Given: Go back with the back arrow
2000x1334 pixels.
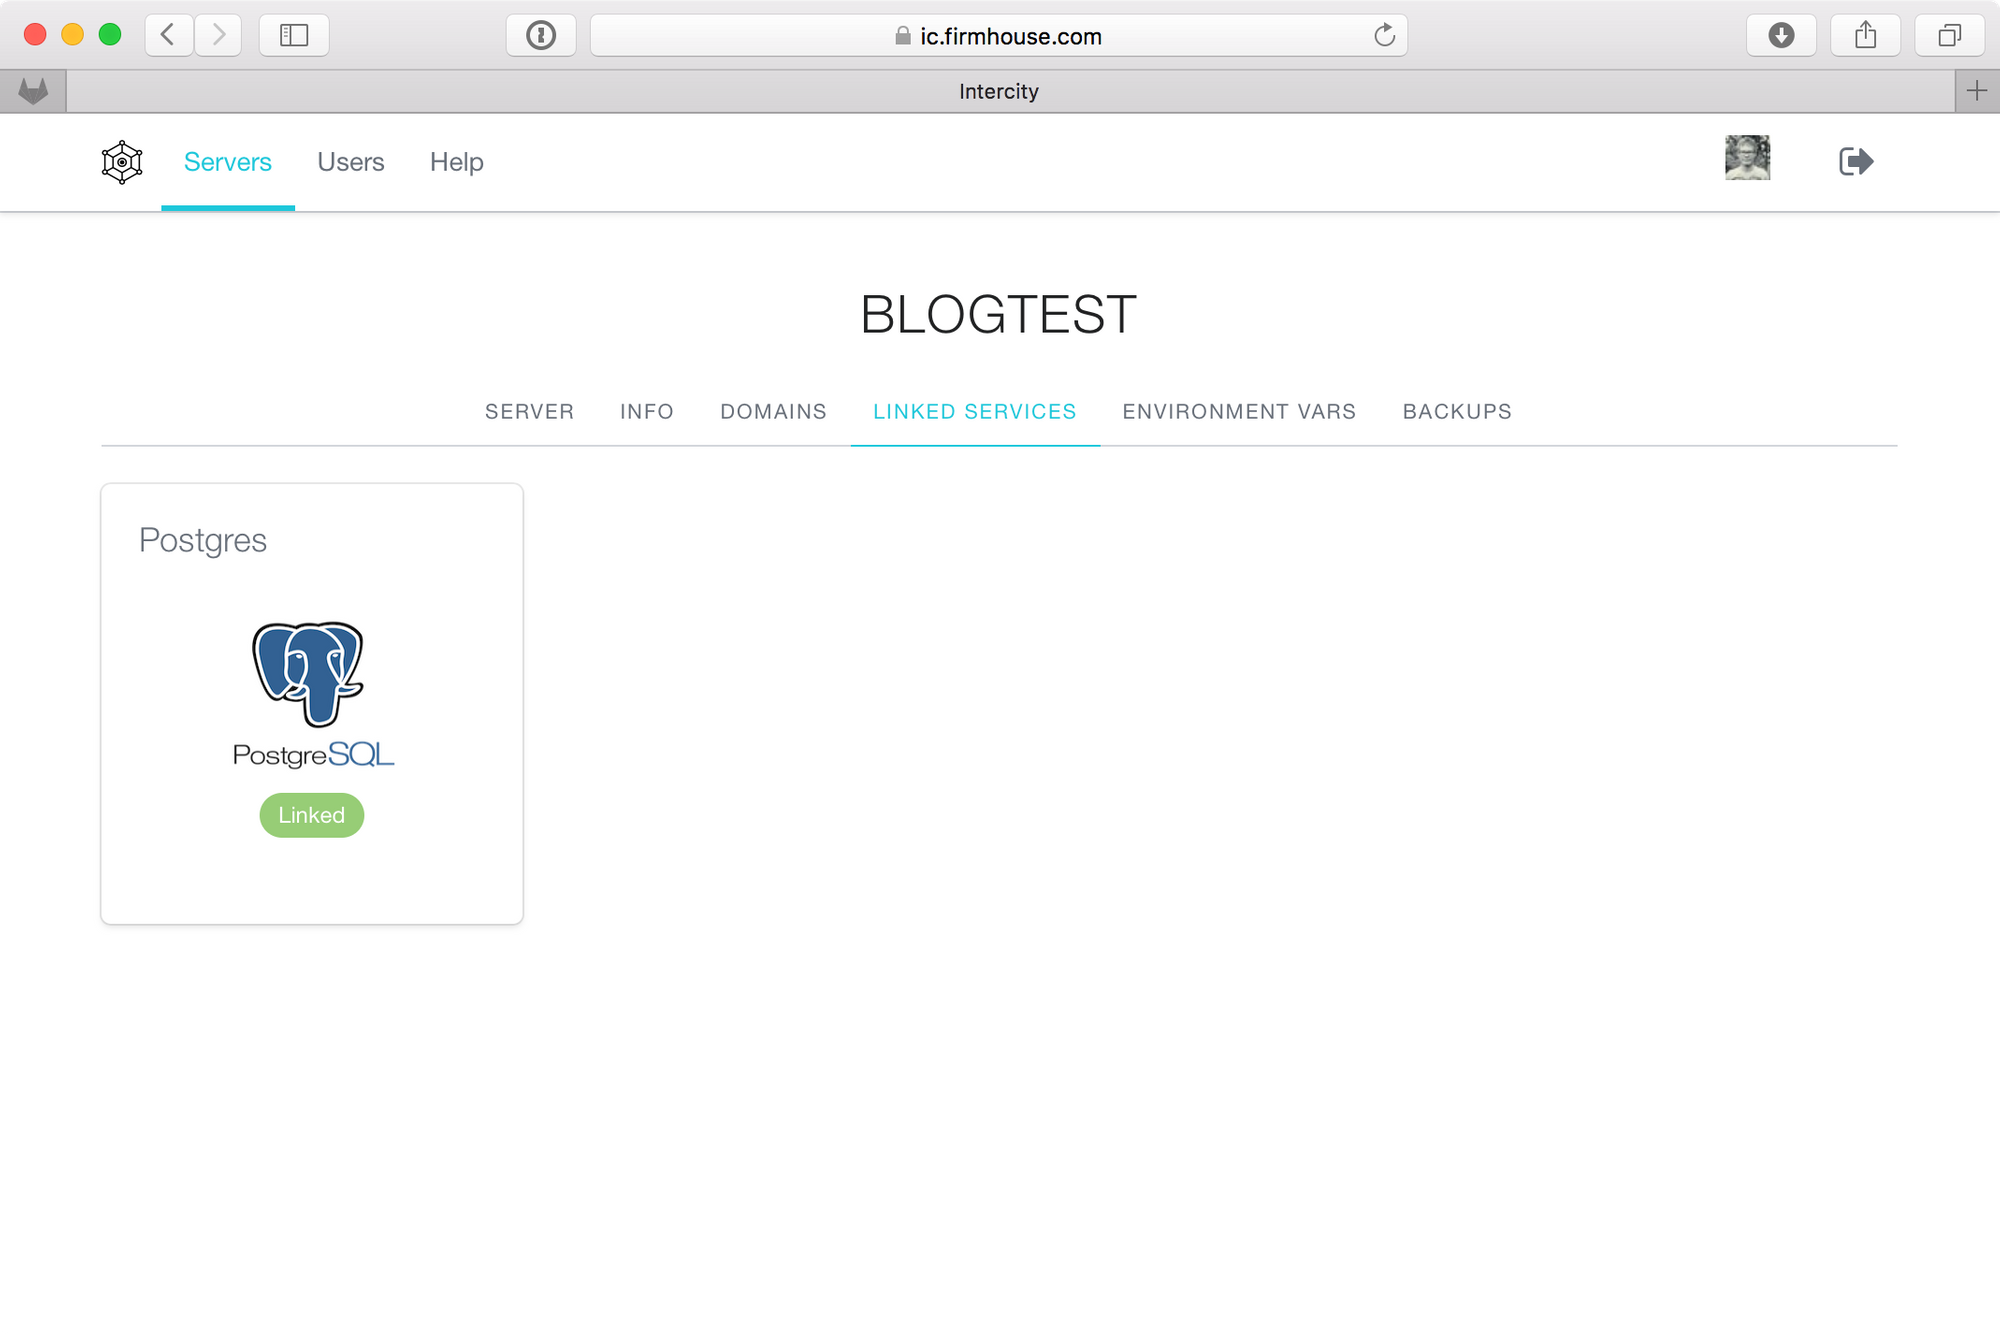Looking at the screenshot, I should tap(168, 36).
